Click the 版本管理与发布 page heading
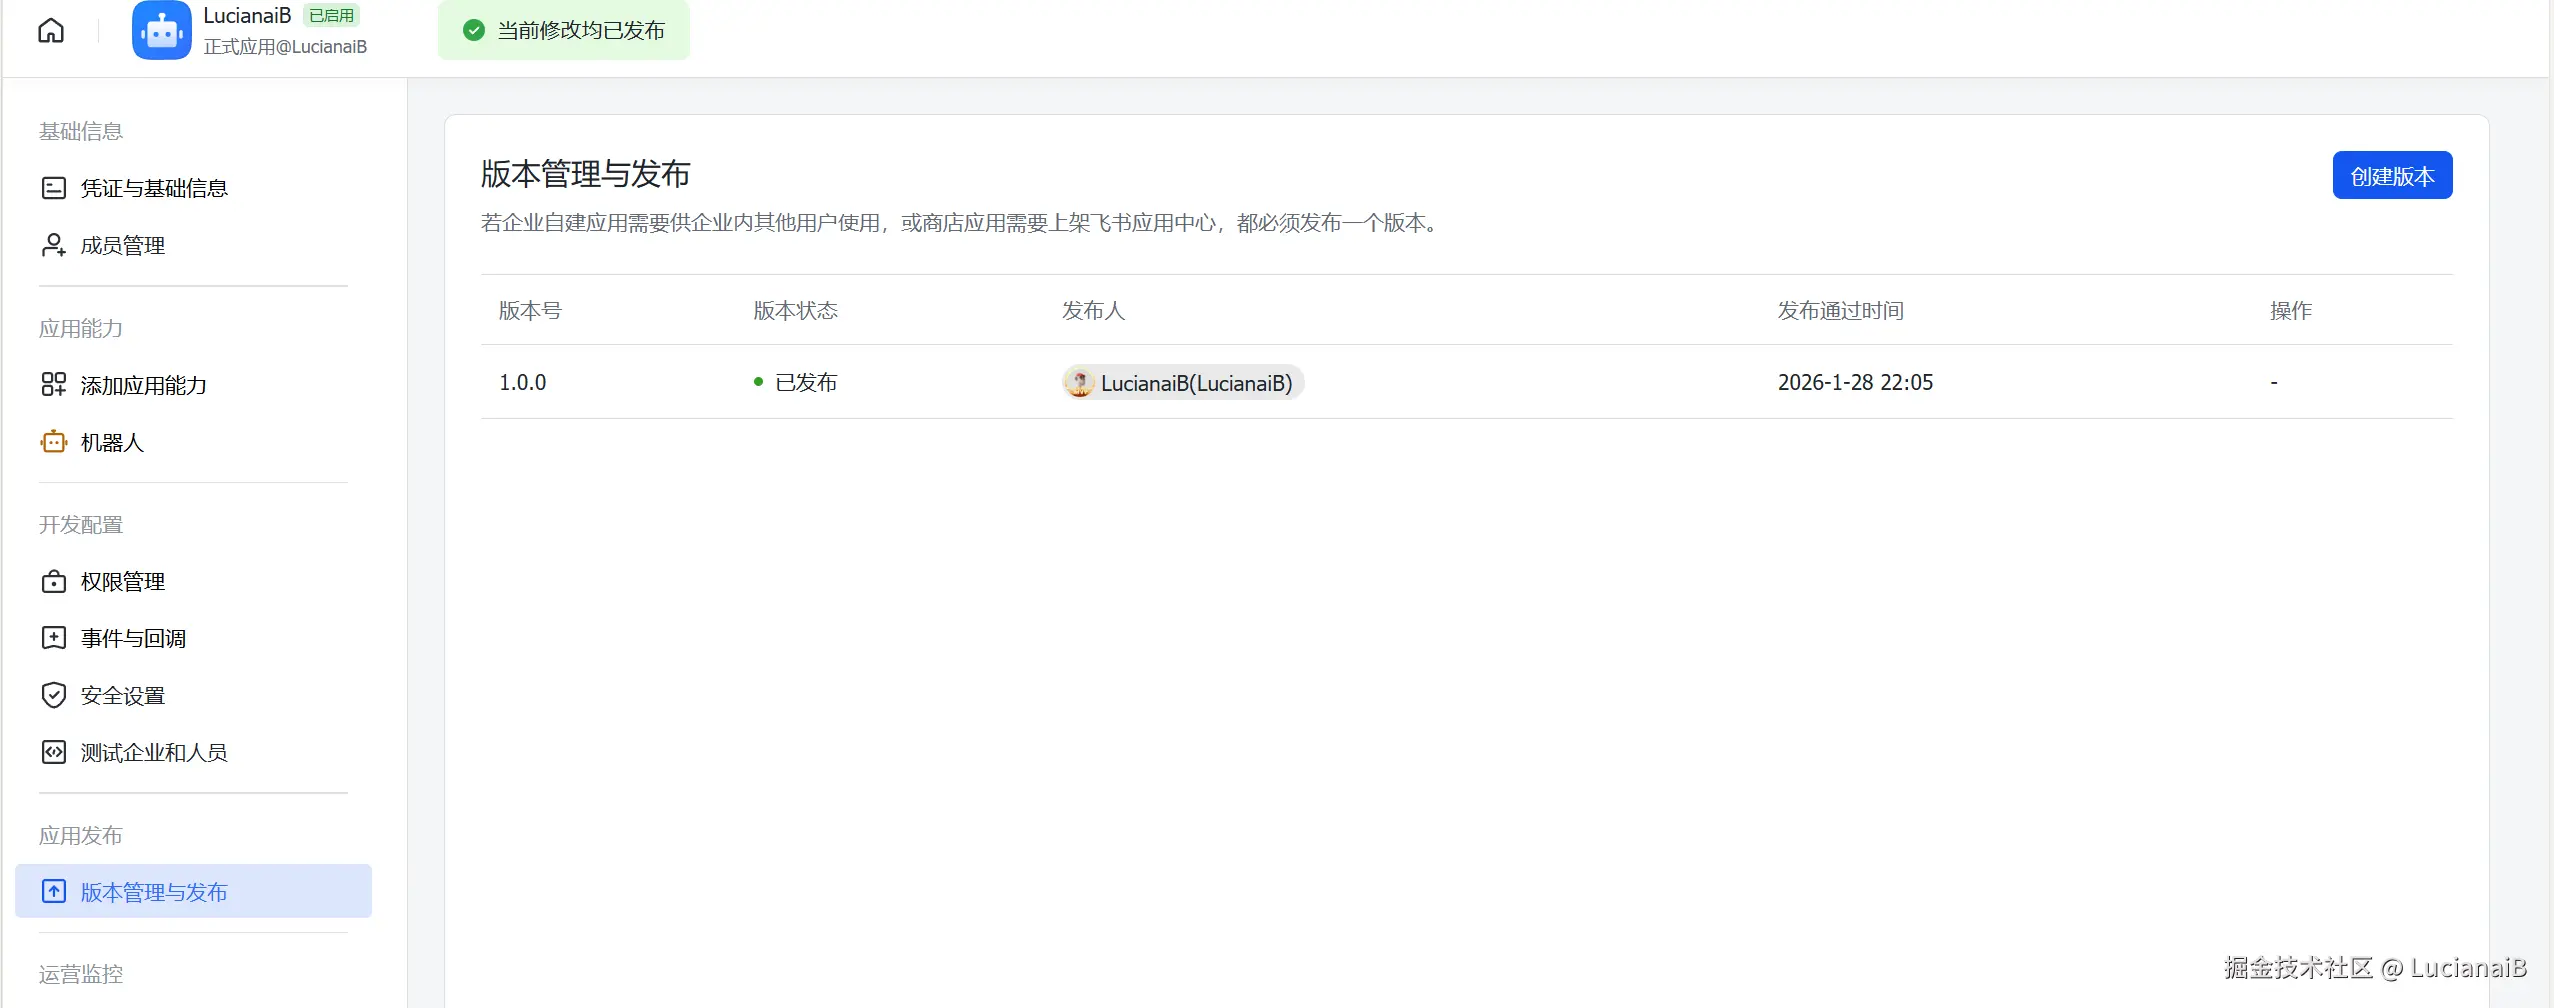Viewport: 2554px width, 1008px height. [x=586, y=174]
